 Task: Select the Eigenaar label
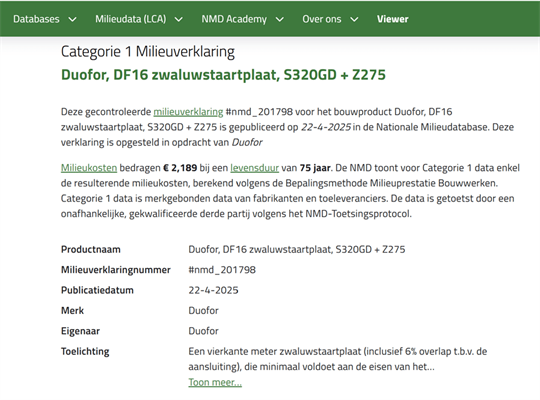click(x=80, y=331)
